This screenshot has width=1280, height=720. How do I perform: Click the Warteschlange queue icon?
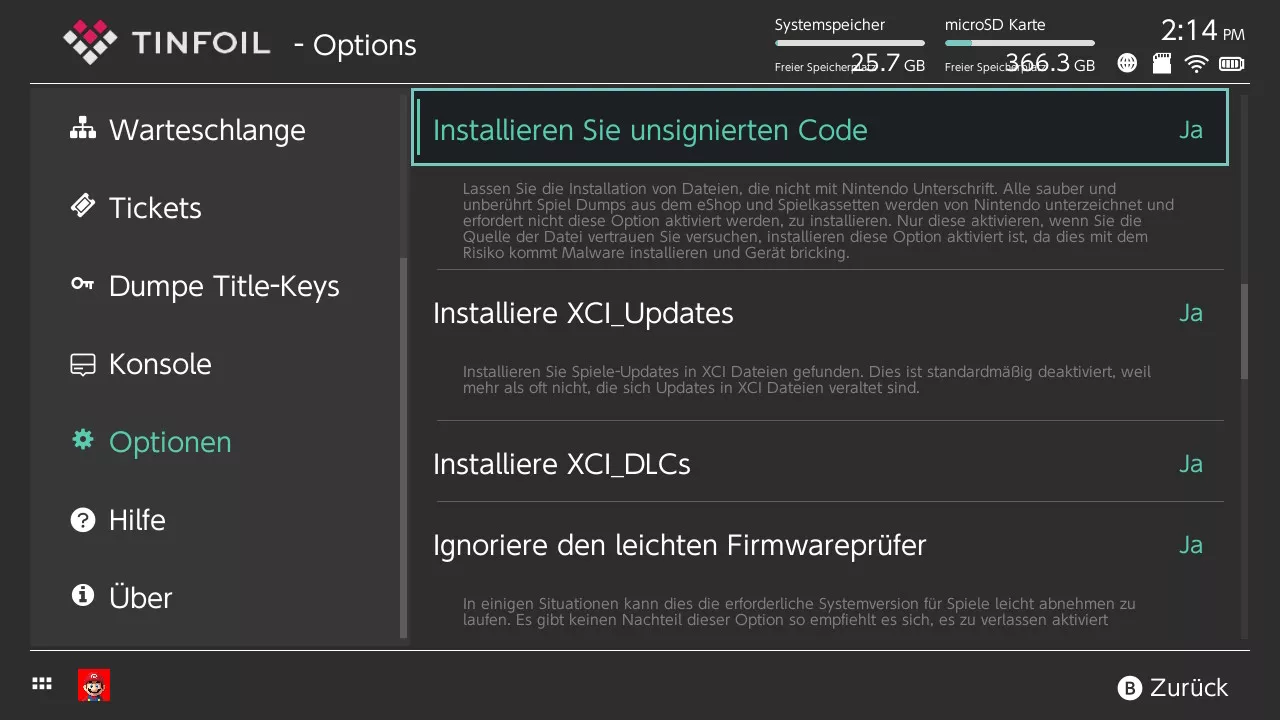click(82, 129)
